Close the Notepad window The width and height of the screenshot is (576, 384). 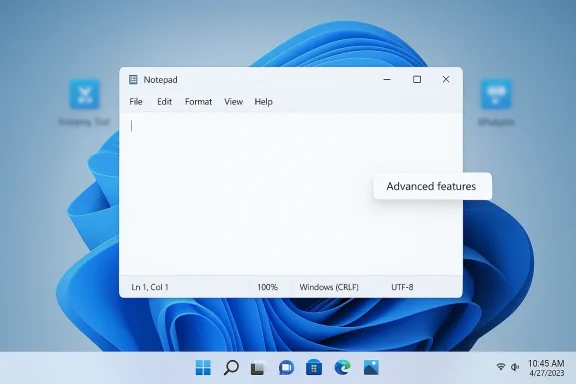446,79
